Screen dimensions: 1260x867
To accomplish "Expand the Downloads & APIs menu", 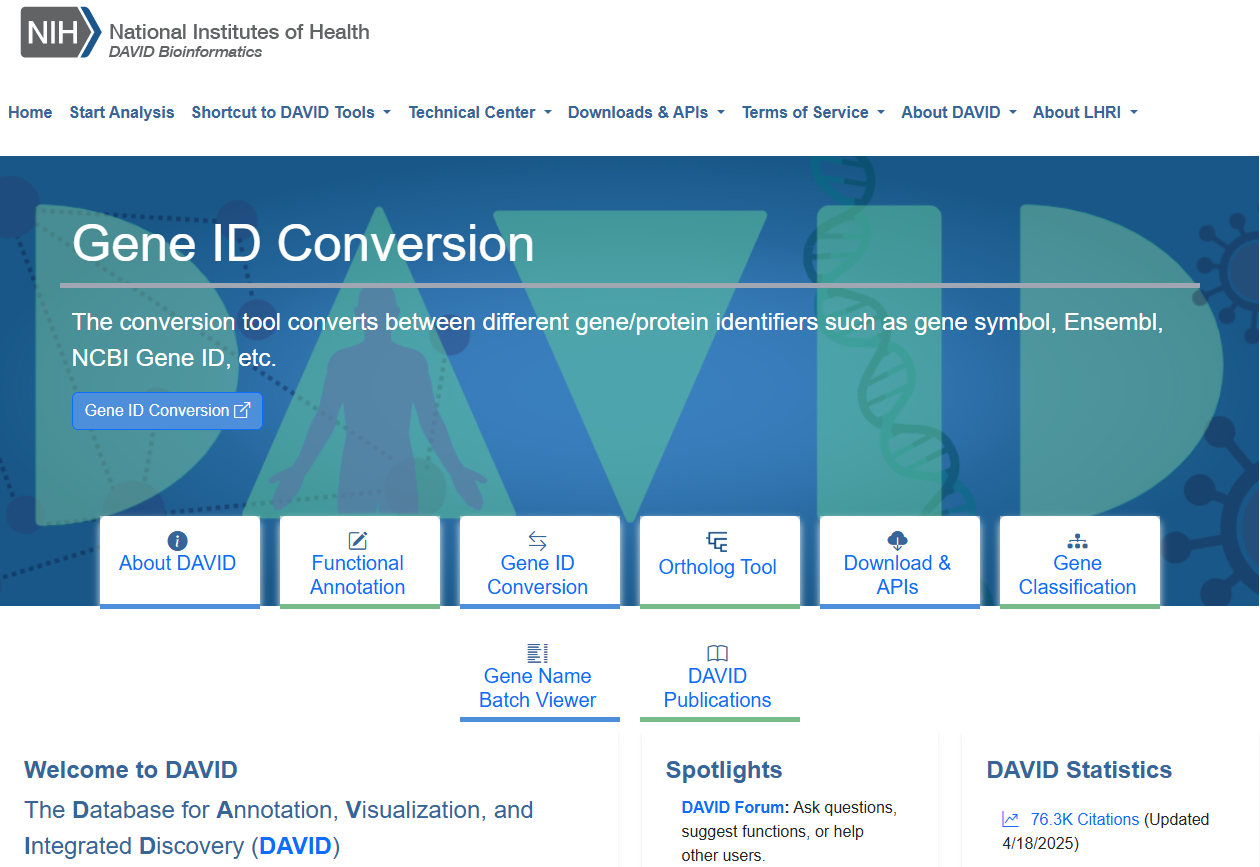I will tap(646, 113).
